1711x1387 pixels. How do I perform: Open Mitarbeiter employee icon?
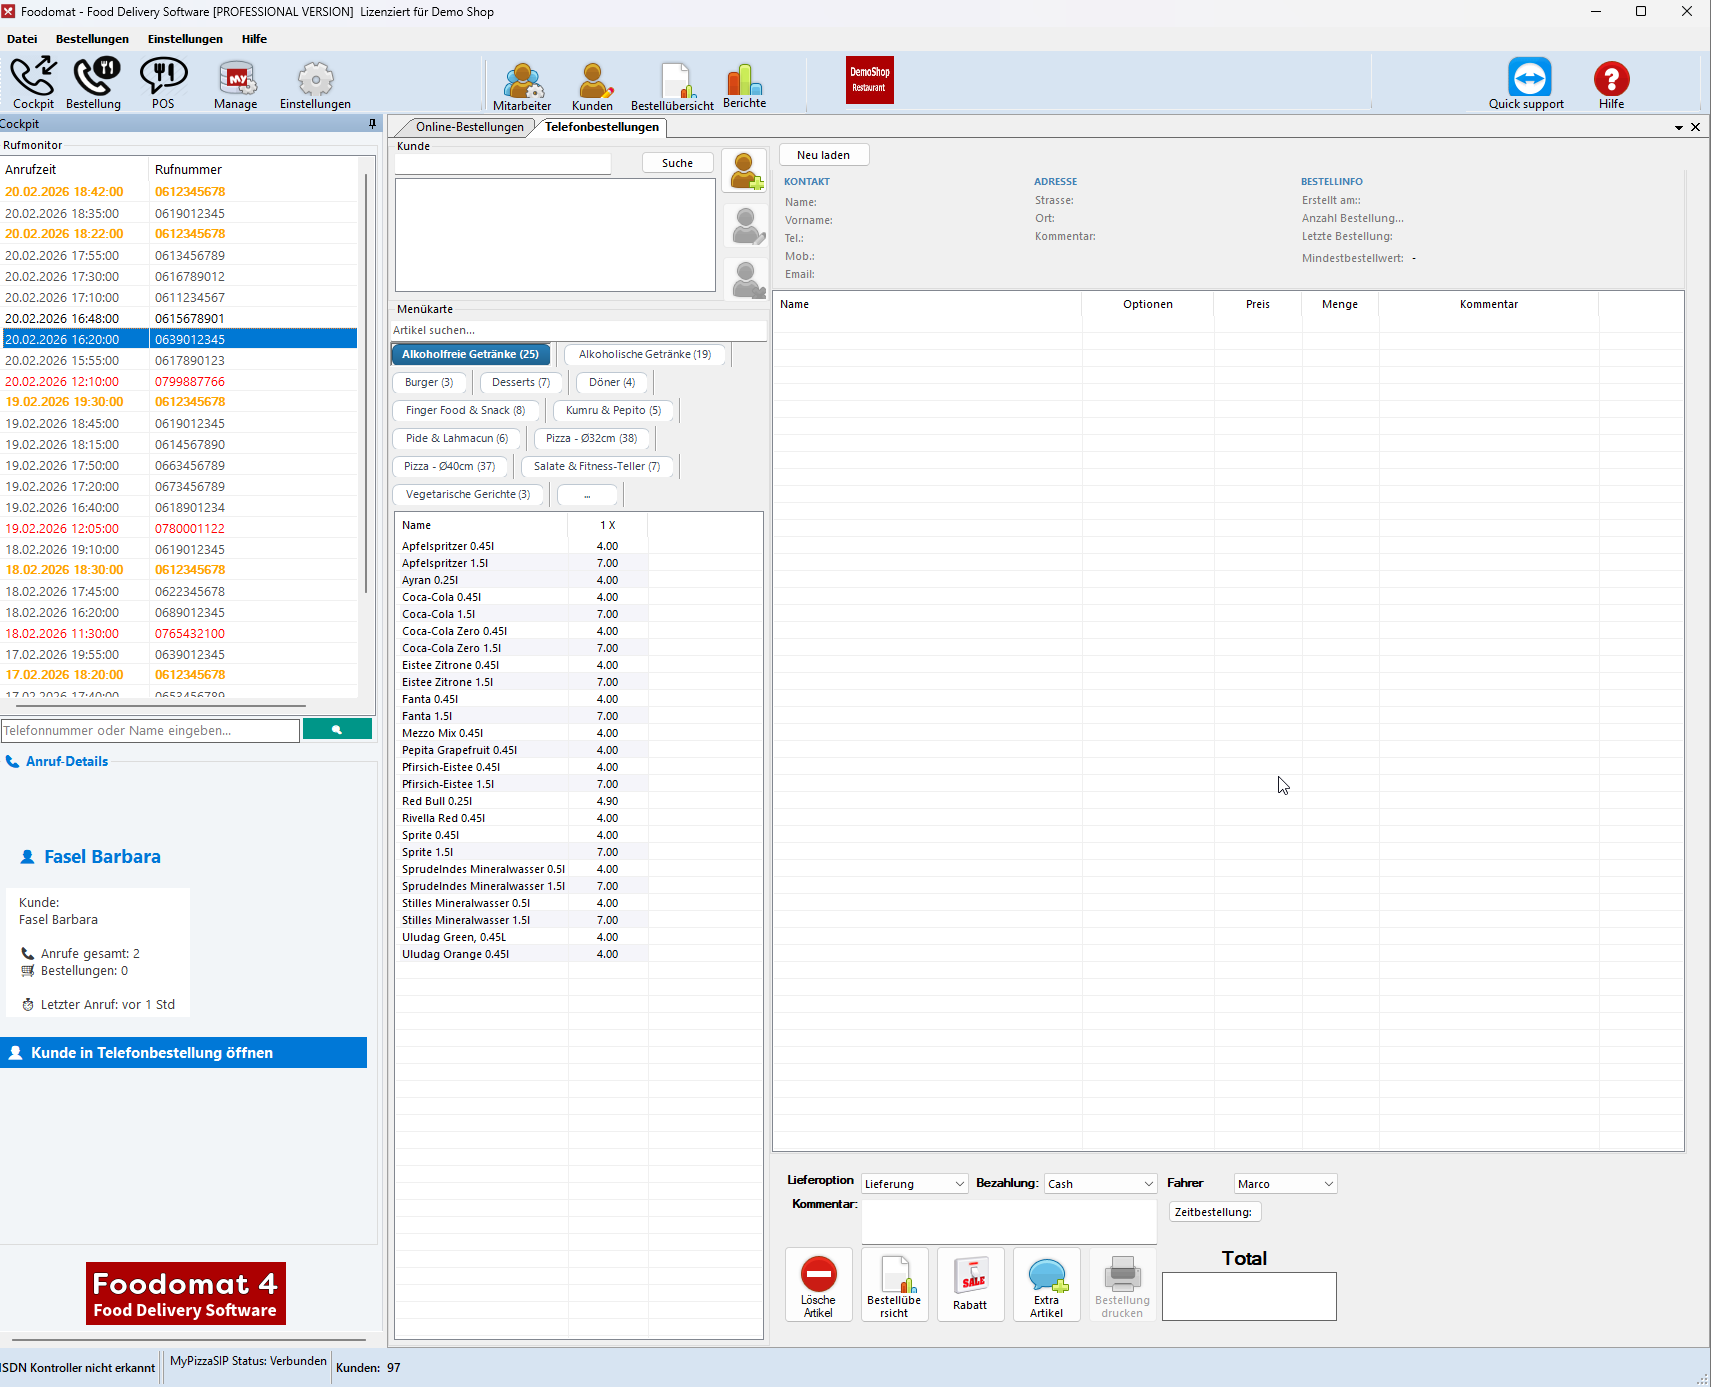point(522,80)
